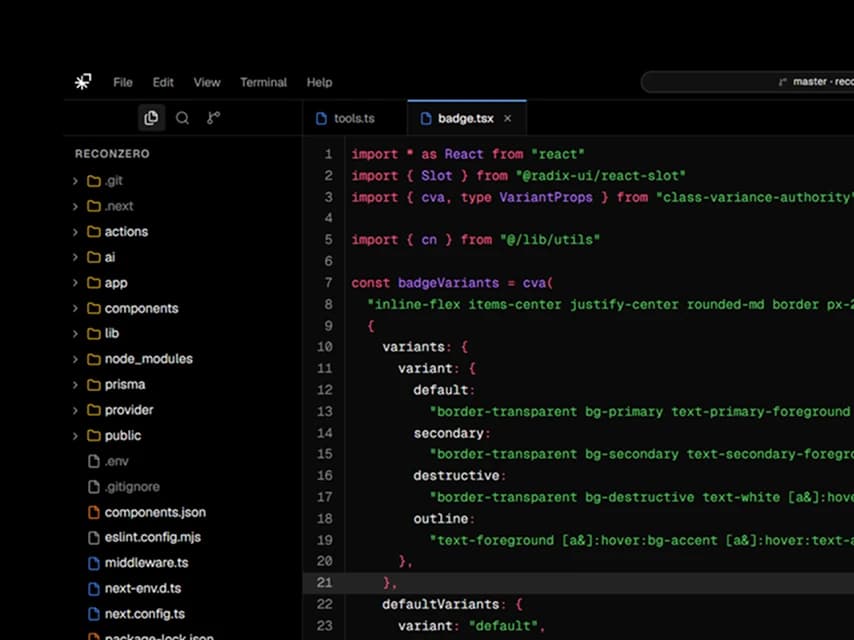Open the Source Control branch icon

214,118
